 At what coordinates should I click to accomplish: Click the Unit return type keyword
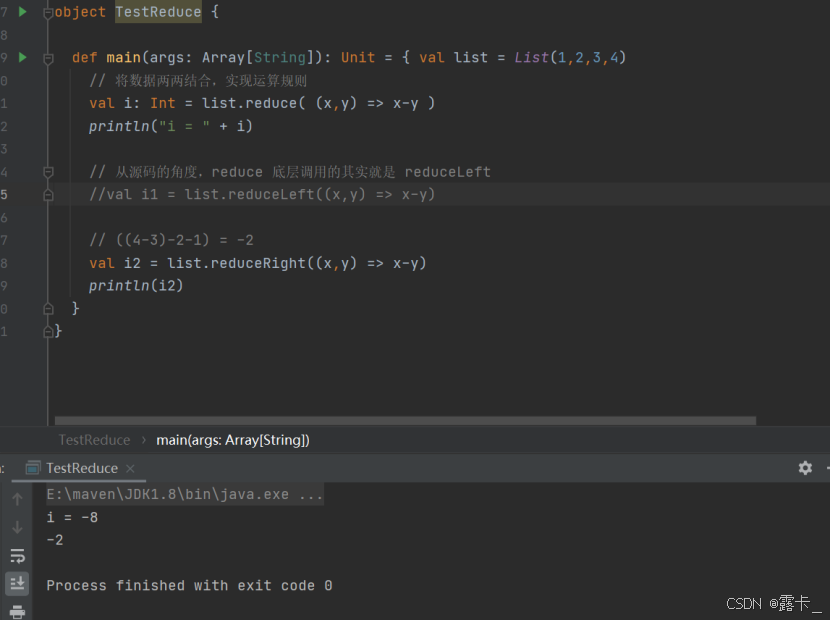358,57
